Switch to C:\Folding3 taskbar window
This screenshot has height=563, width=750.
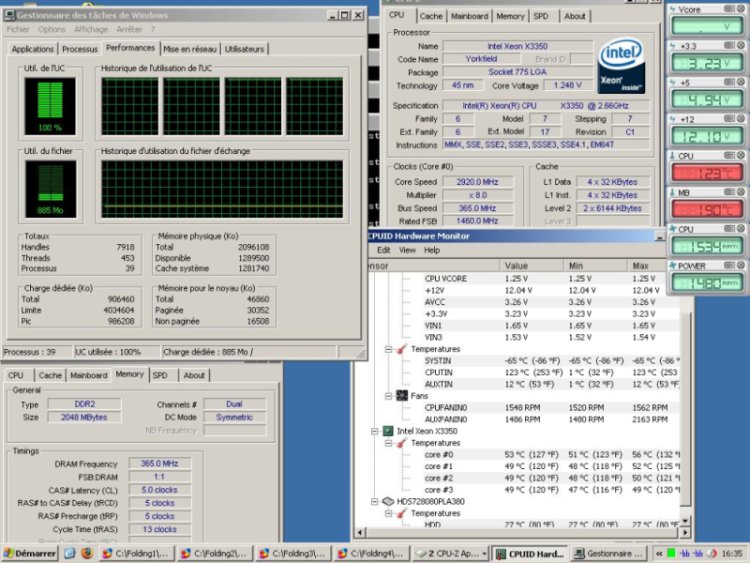pos(294,553)
